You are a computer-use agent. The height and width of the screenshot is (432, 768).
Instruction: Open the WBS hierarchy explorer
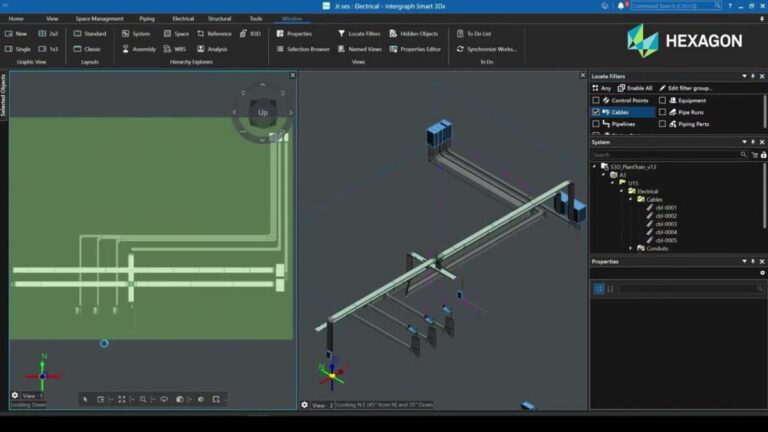175,49
